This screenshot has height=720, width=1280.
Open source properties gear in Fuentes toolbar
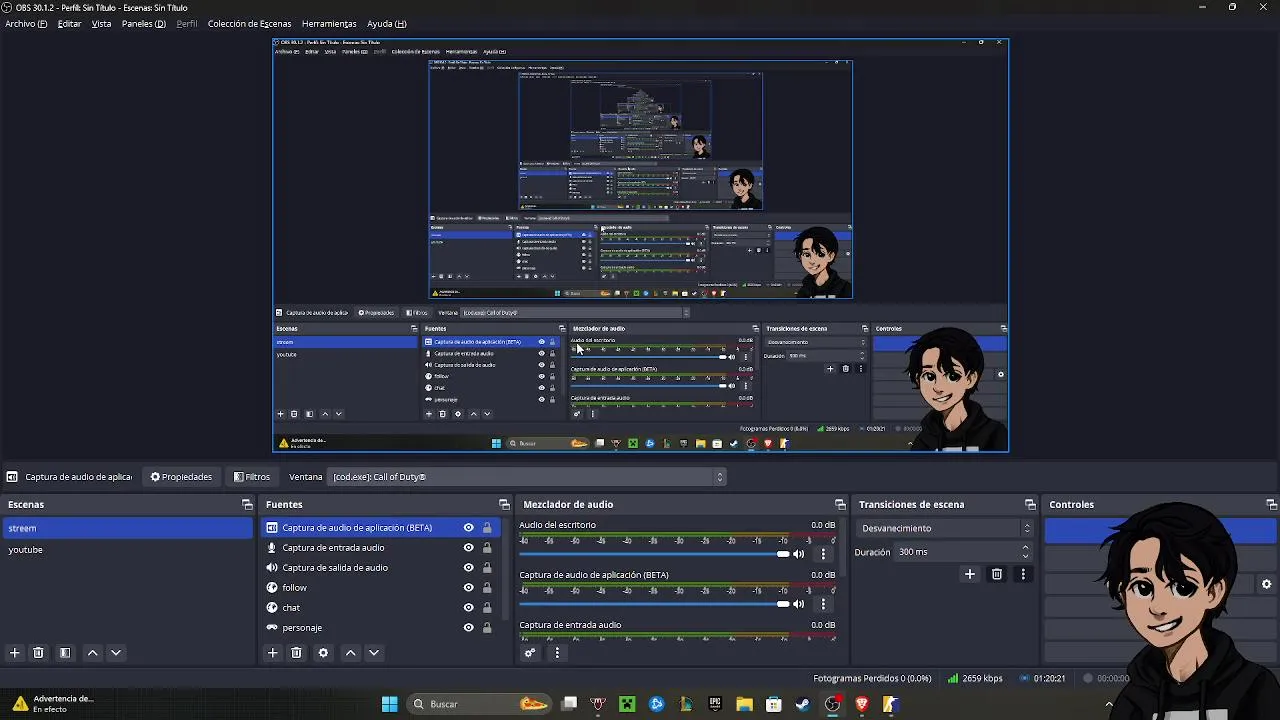(323, 653)
